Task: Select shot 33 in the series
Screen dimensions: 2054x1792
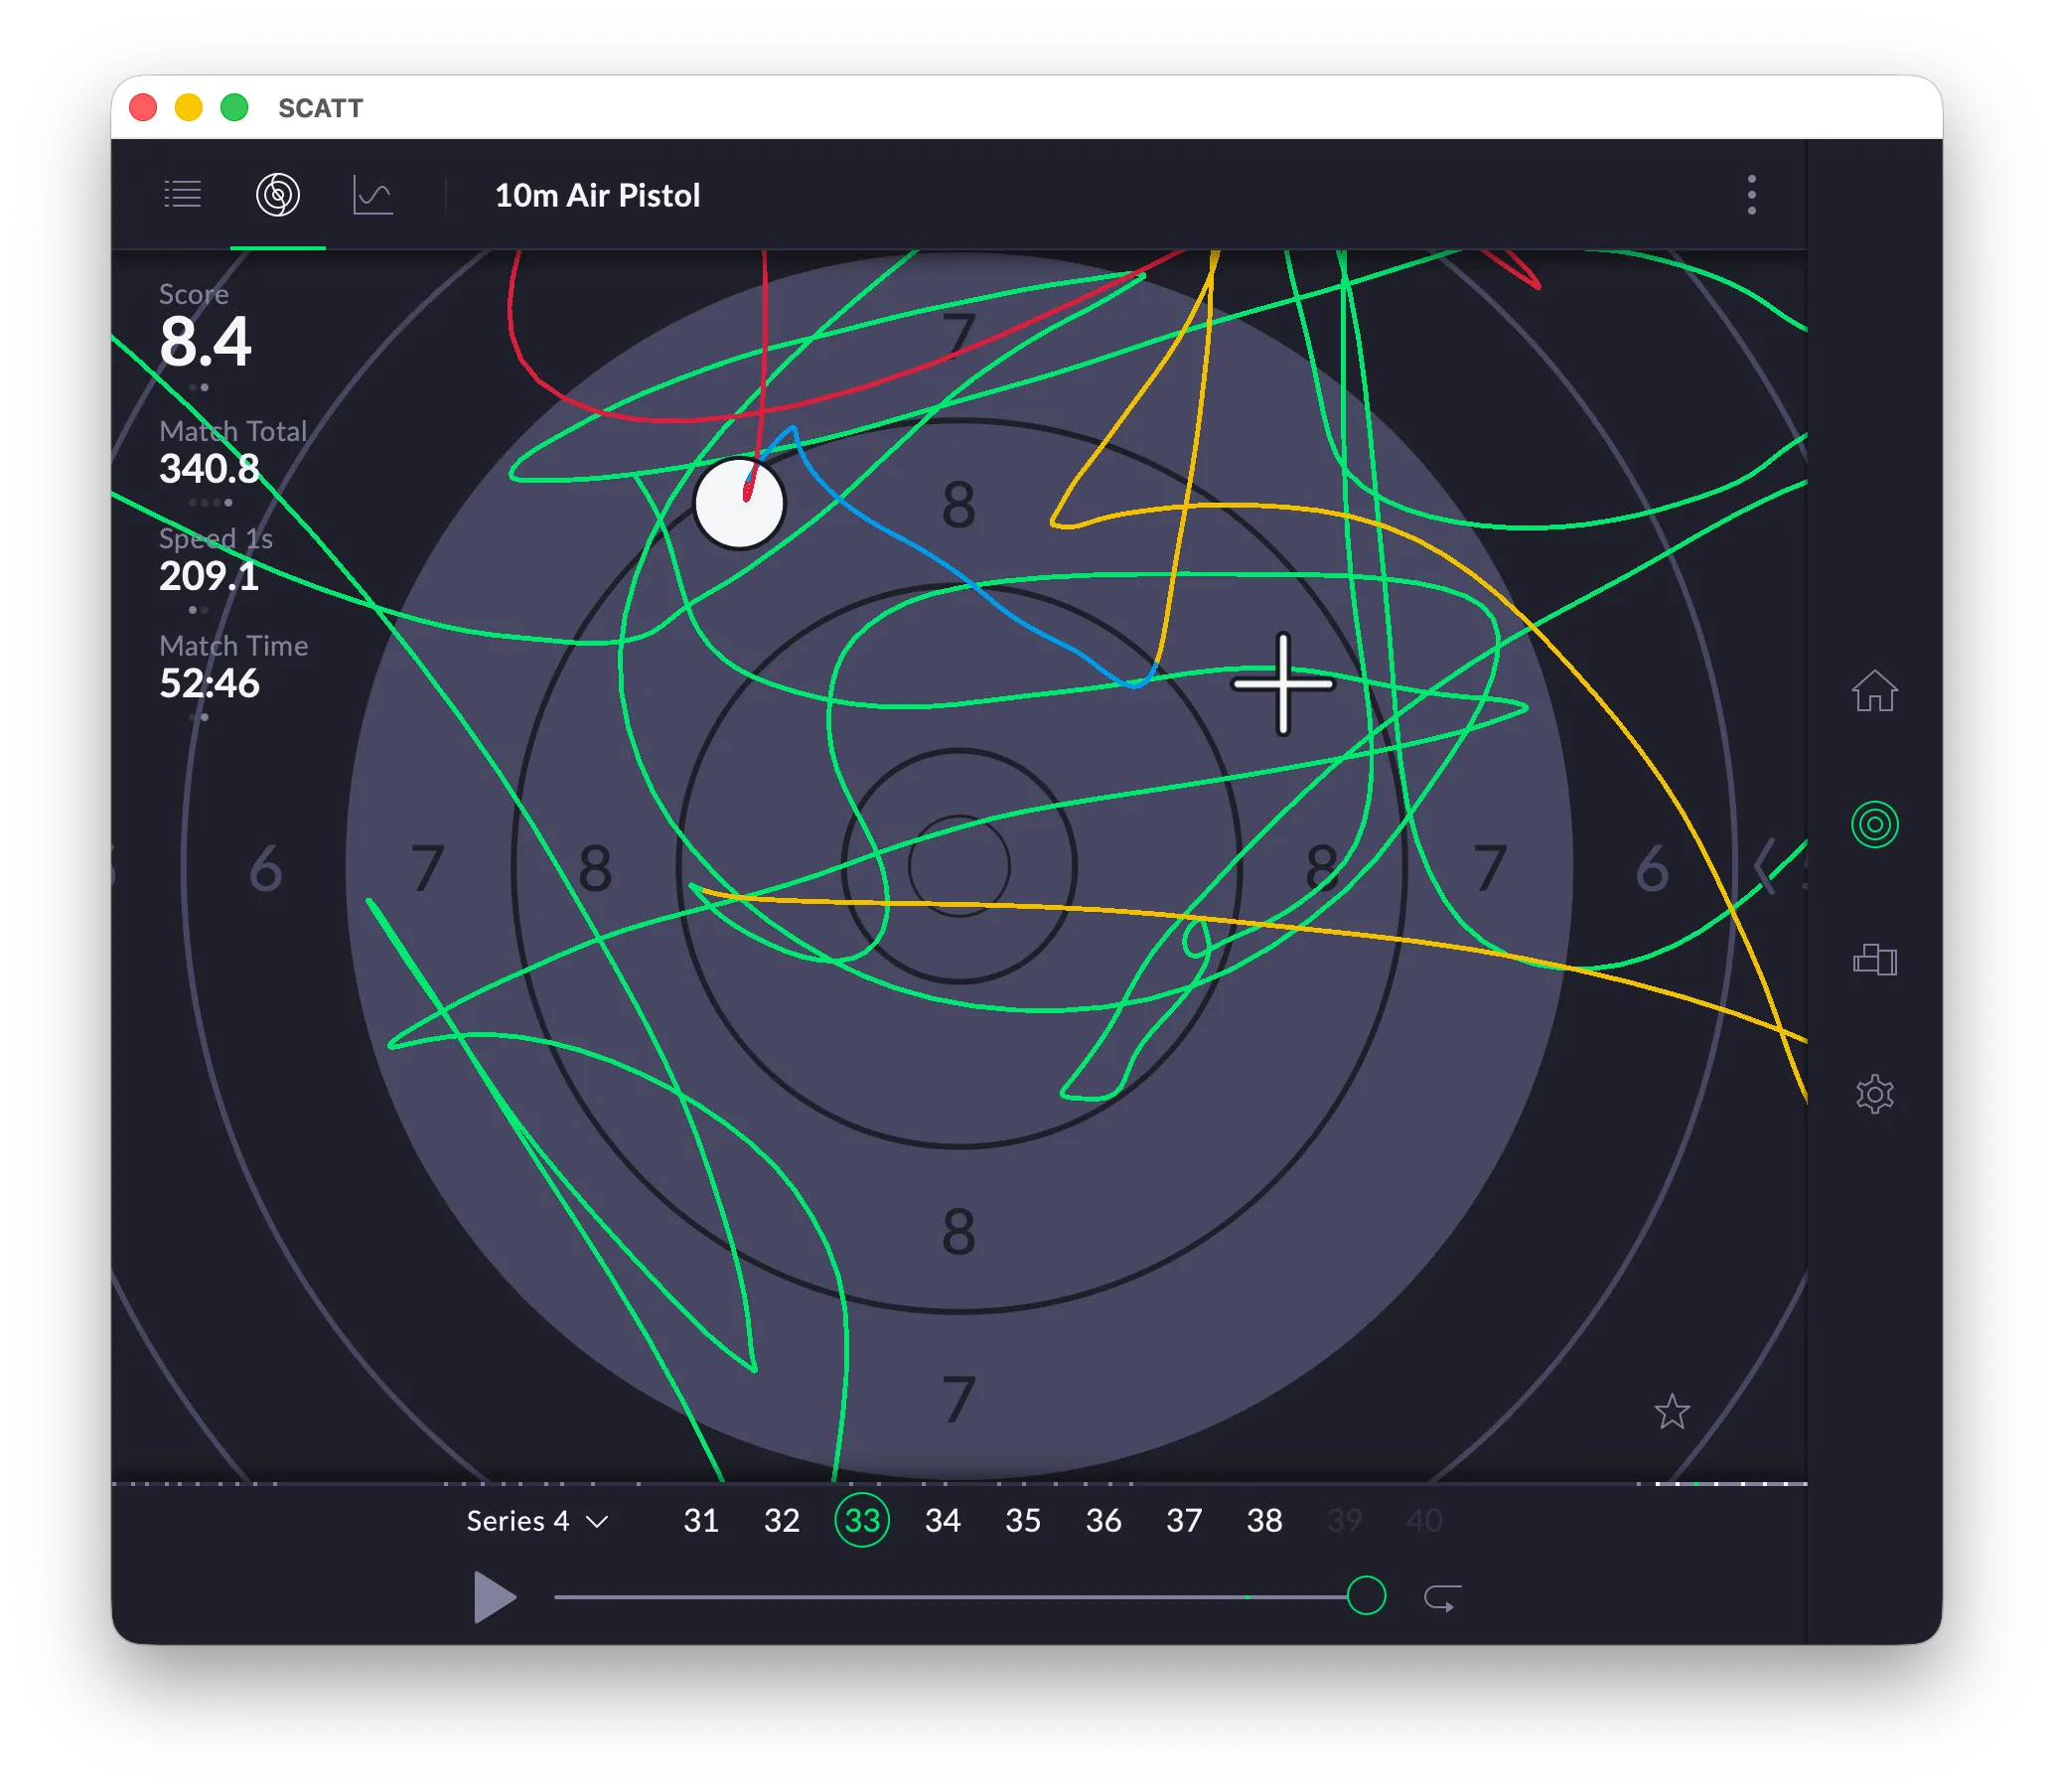Action: (x=861, y=1520)
